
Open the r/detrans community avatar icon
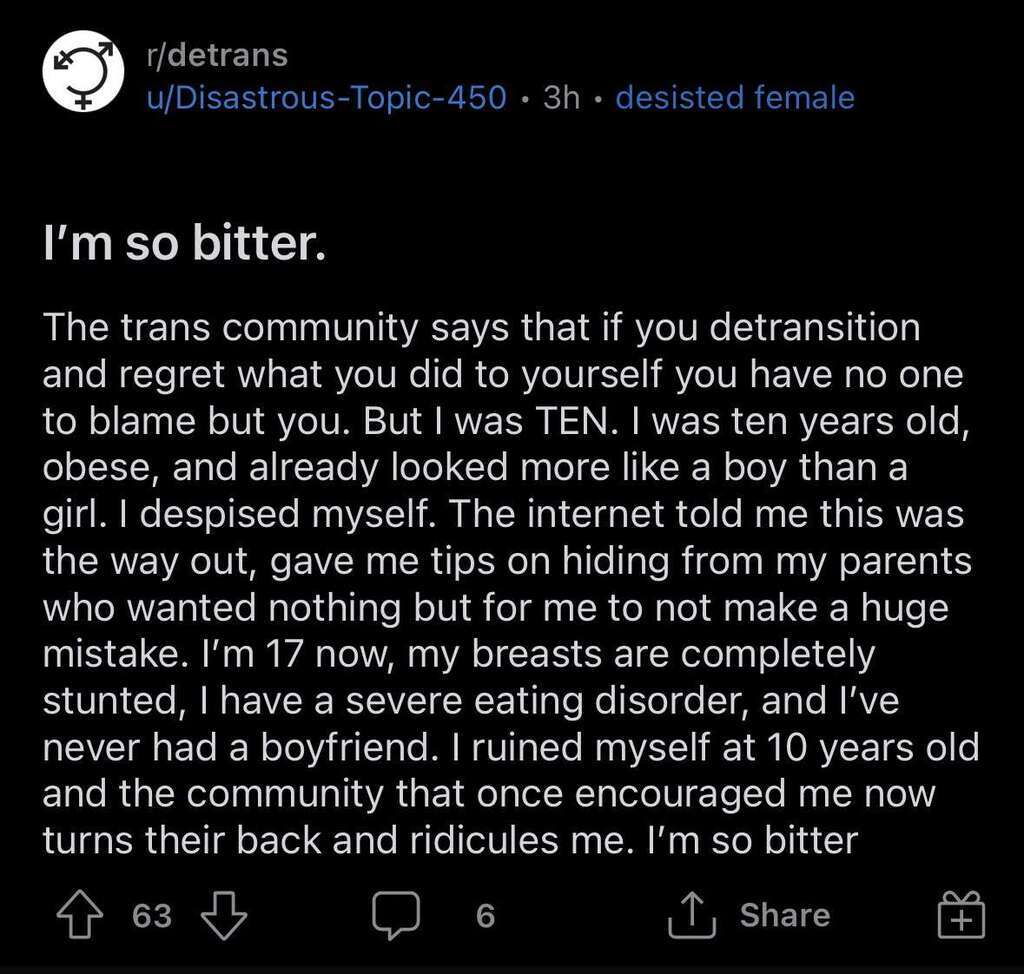(83, 71)
